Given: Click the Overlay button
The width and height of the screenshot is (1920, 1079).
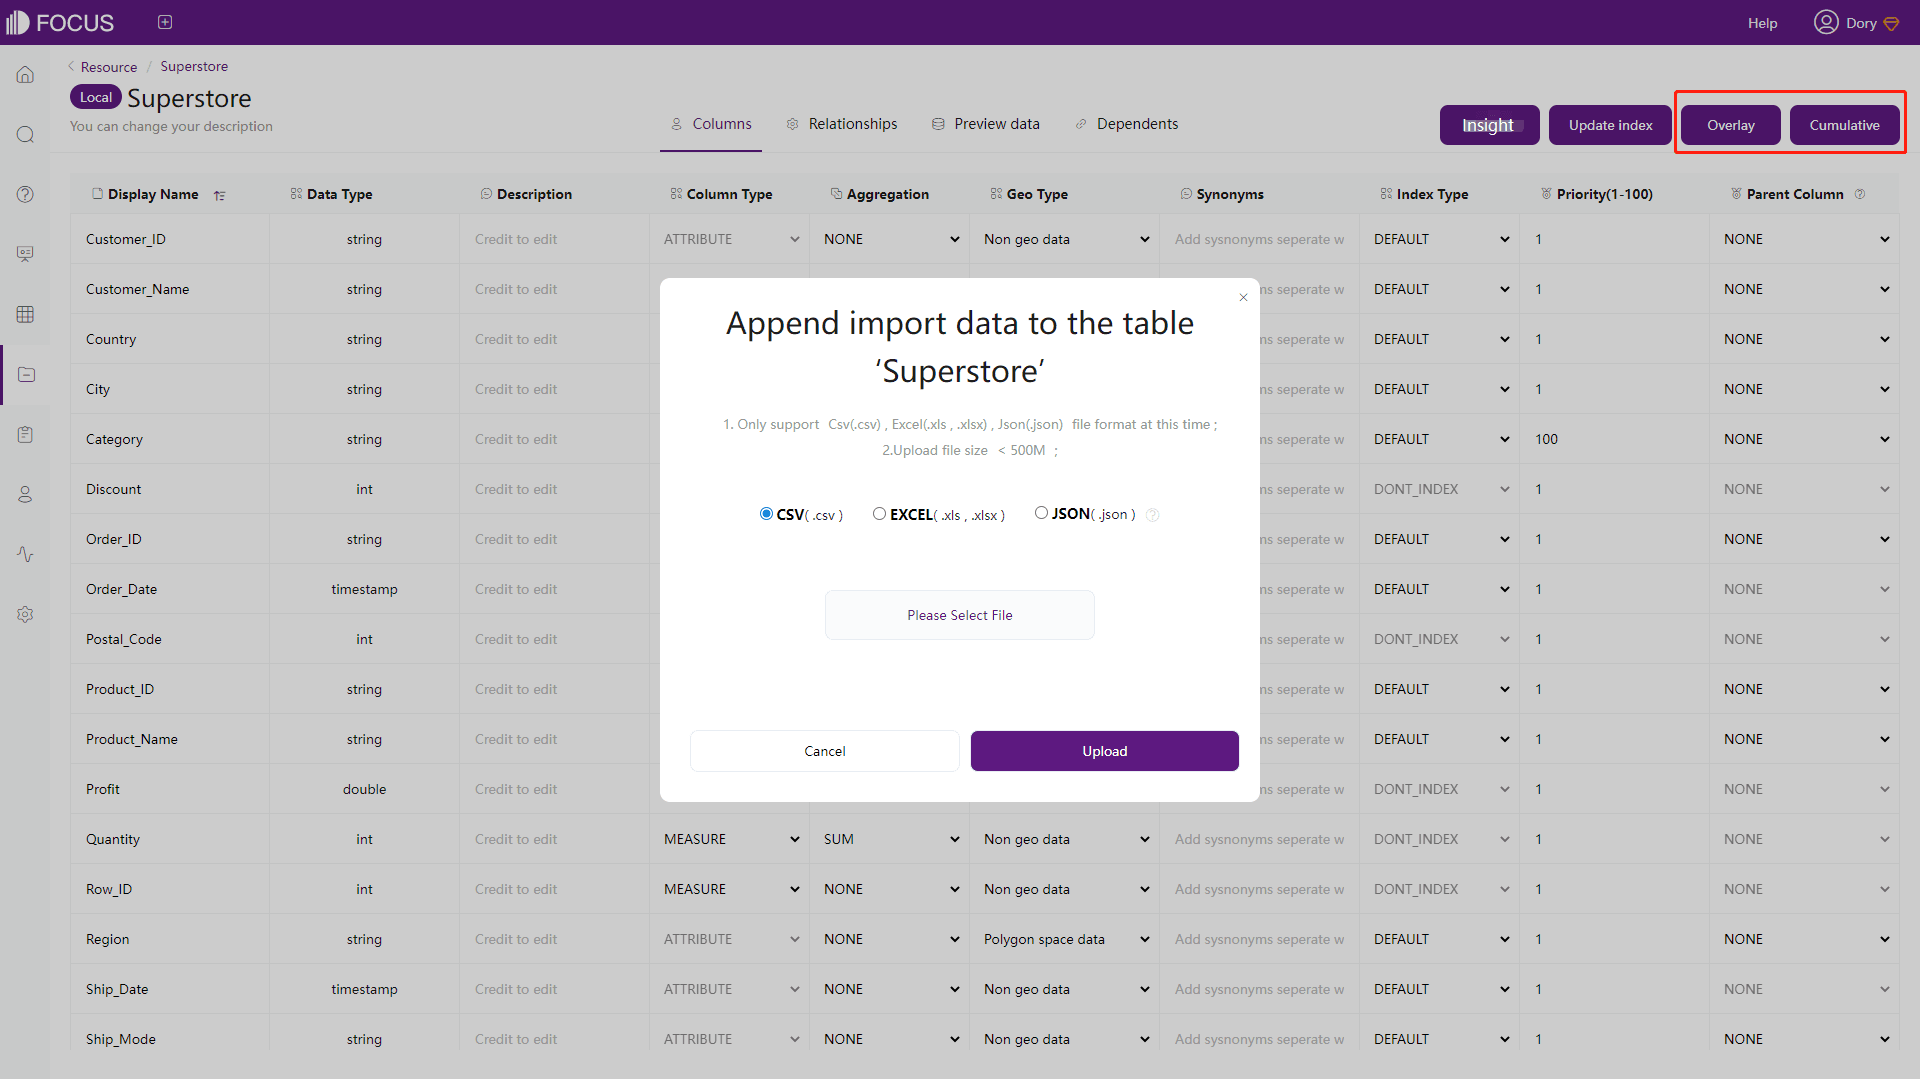Looking at the screenshot, I should tap(1730, 125).
